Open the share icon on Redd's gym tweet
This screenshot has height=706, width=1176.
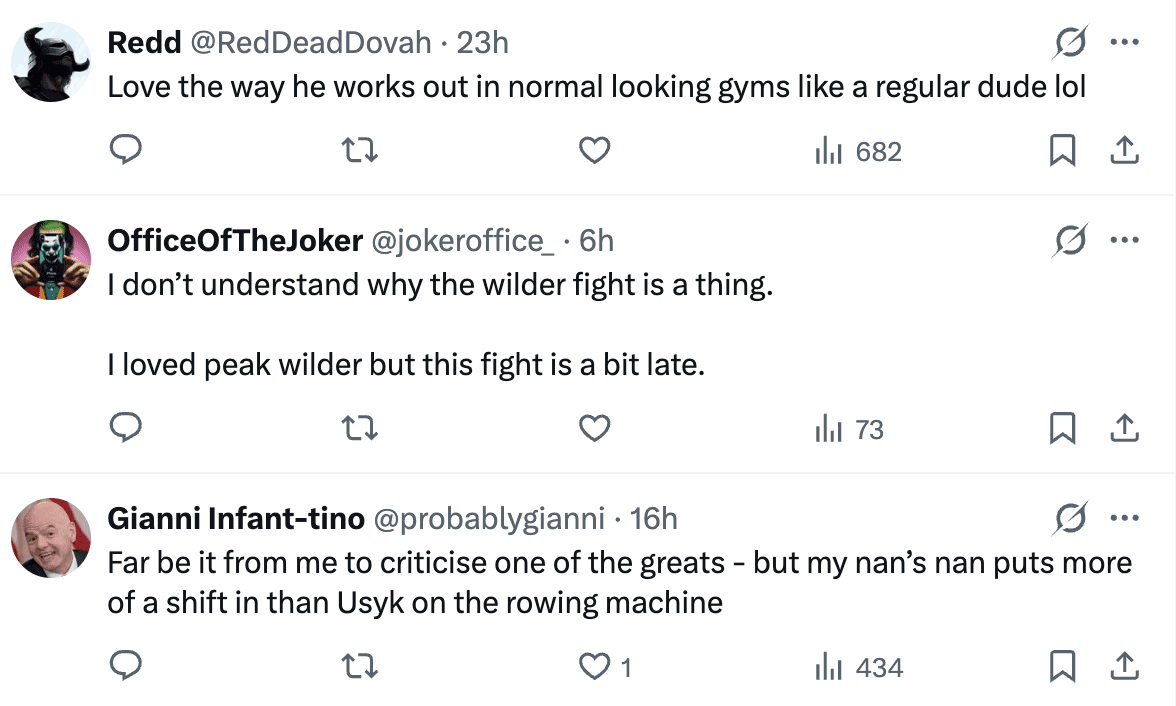[x=1124, y=150]
